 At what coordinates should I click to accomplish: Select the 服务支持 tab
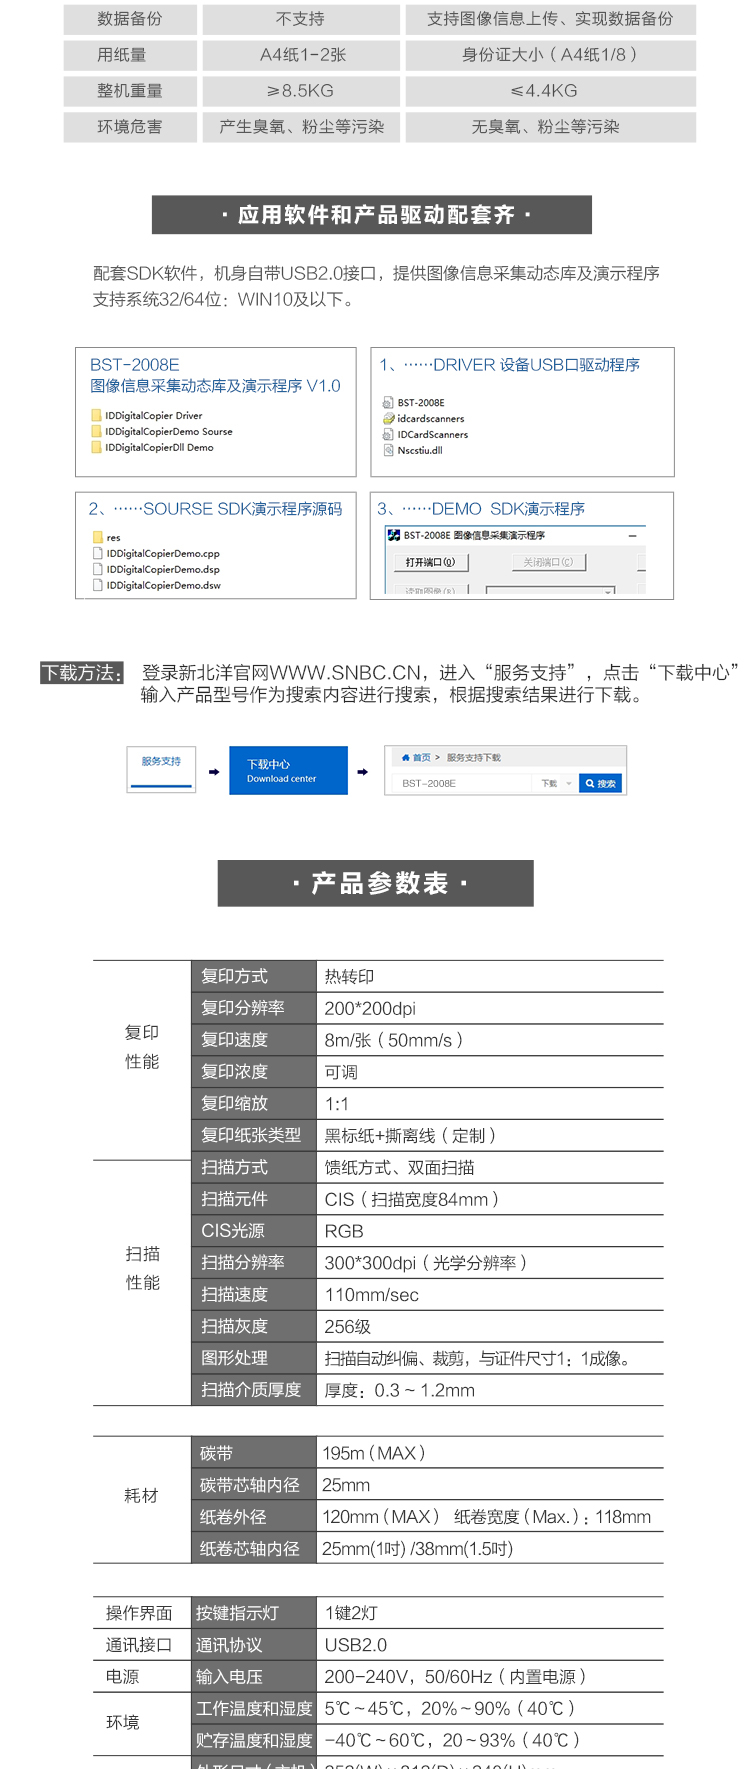(161, 768)
